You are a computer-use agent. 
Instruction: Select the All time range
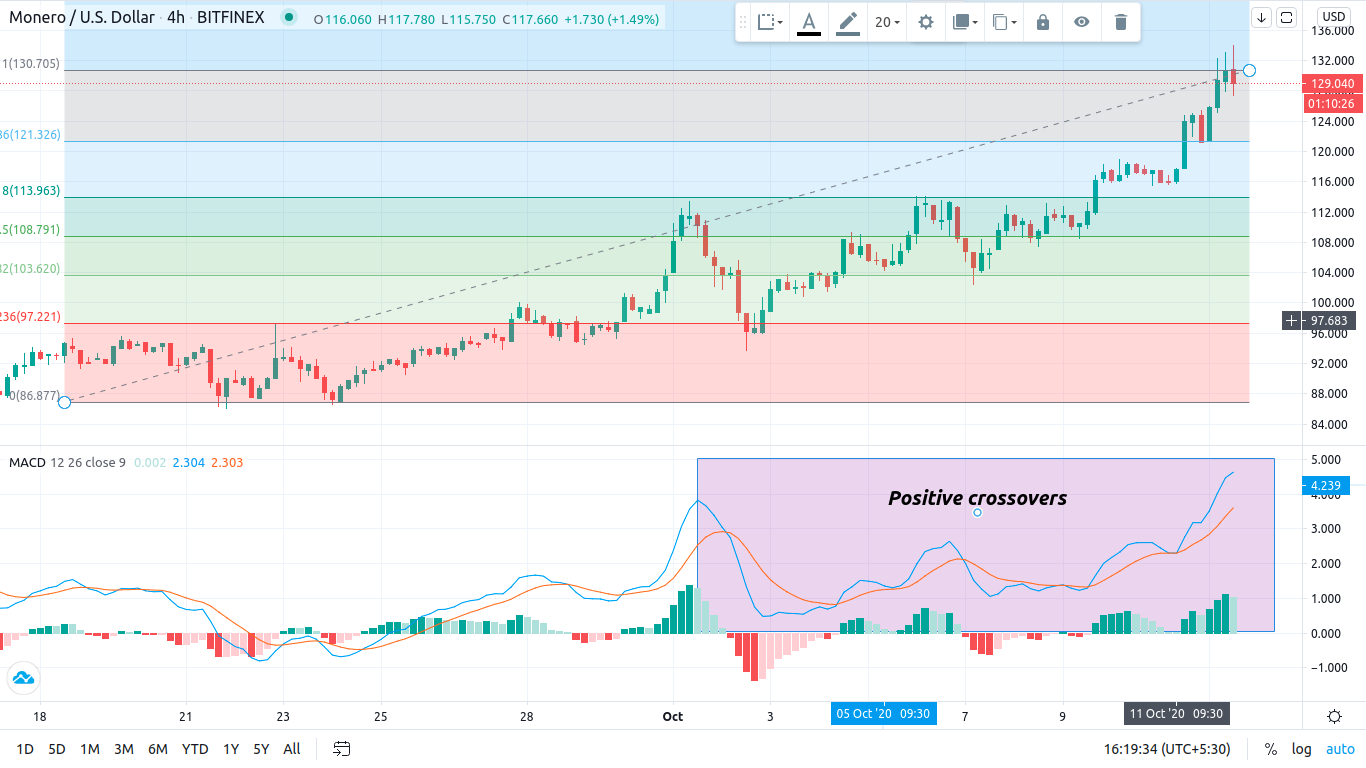tap(292, 749)
